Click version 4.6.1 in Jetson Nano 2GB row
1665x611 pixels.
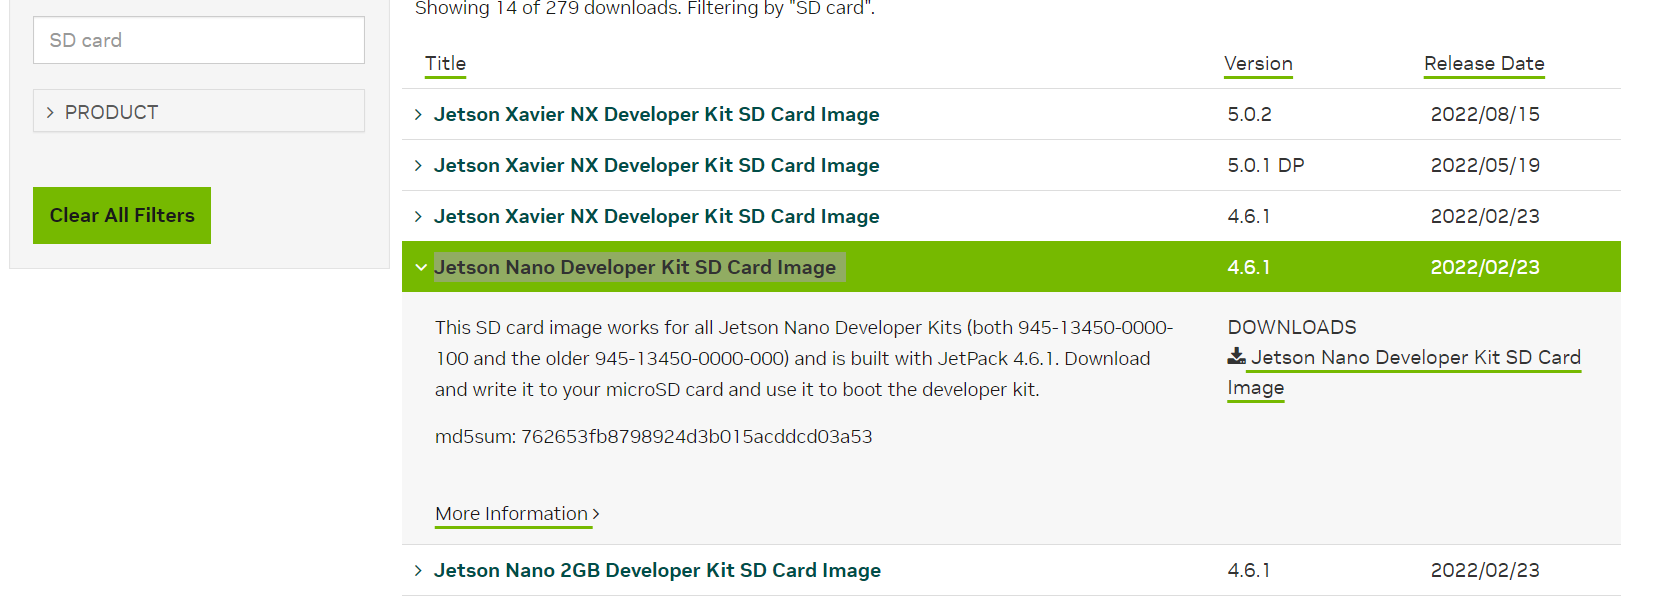[x=1249, y=571]
